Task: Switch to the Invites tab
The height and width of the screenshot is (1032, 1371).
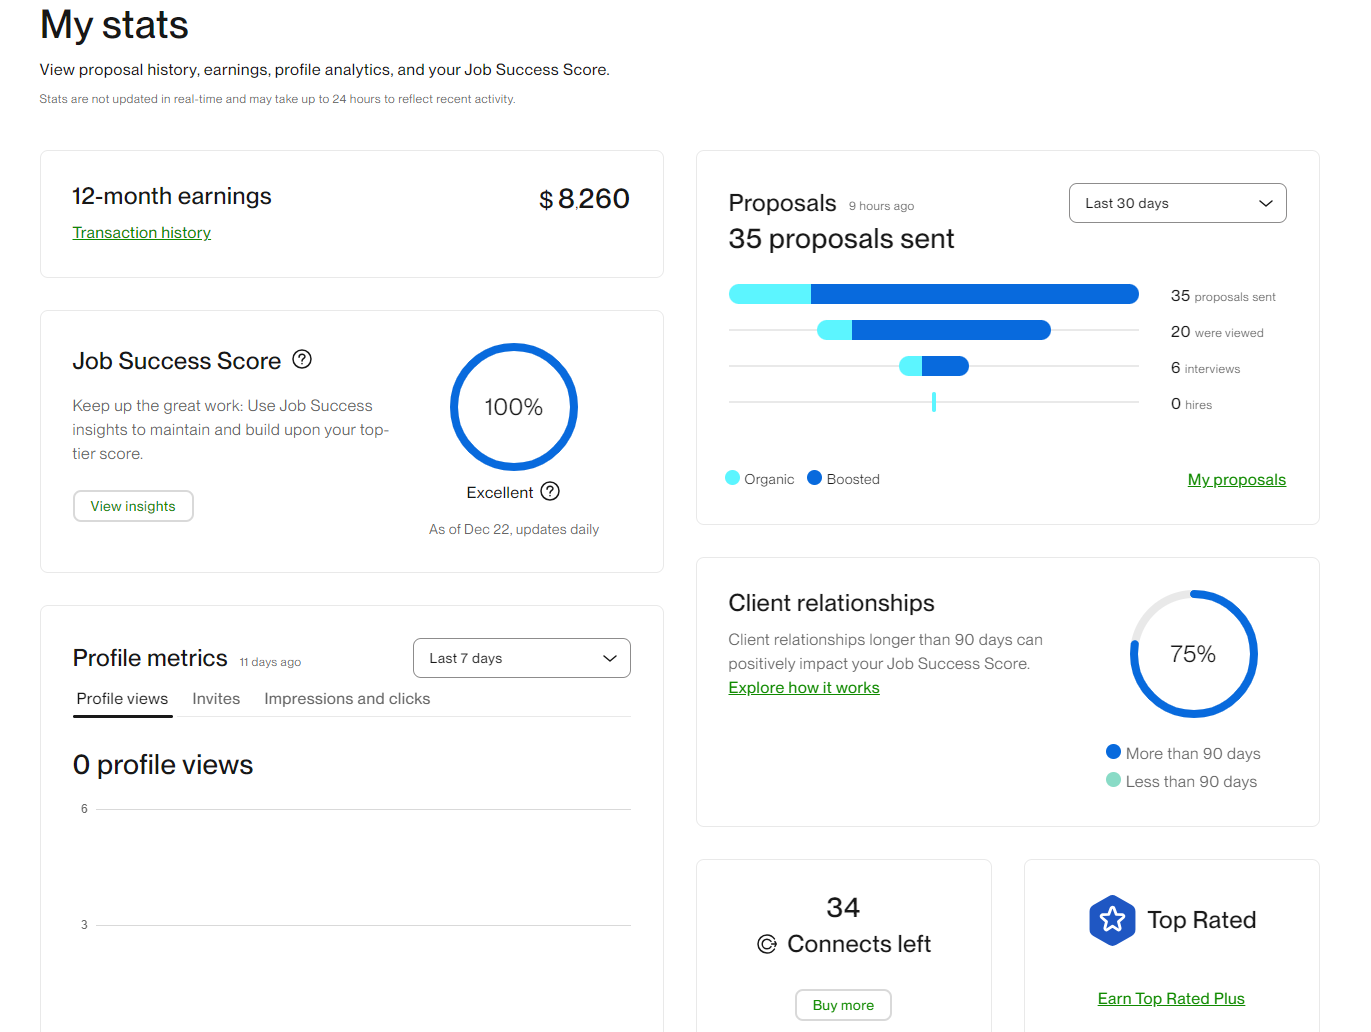Action: 215,698
